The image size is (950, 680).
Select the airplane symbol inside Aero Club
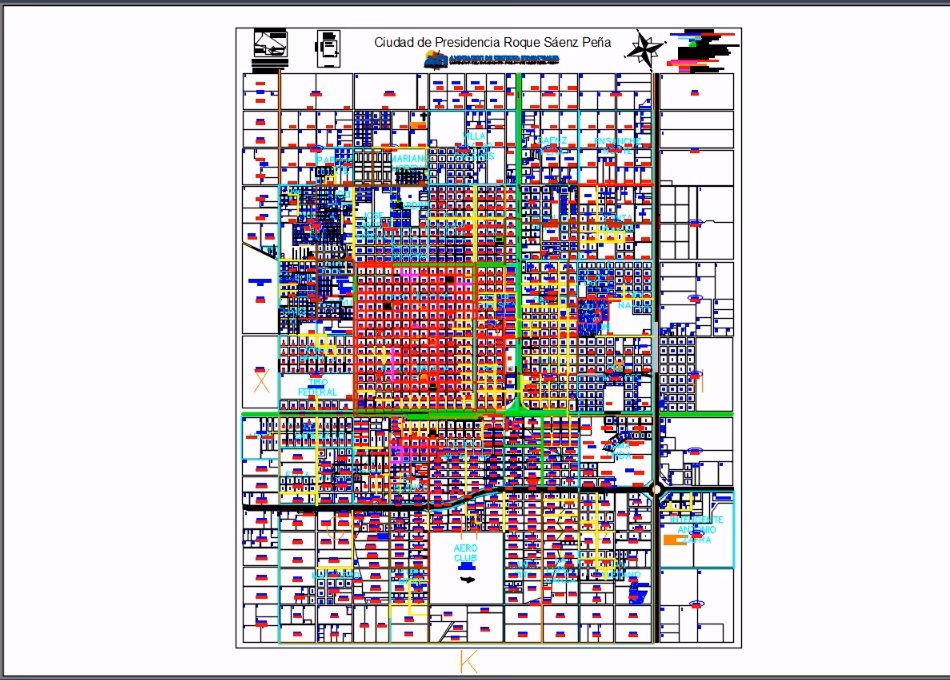coord(466,579)
